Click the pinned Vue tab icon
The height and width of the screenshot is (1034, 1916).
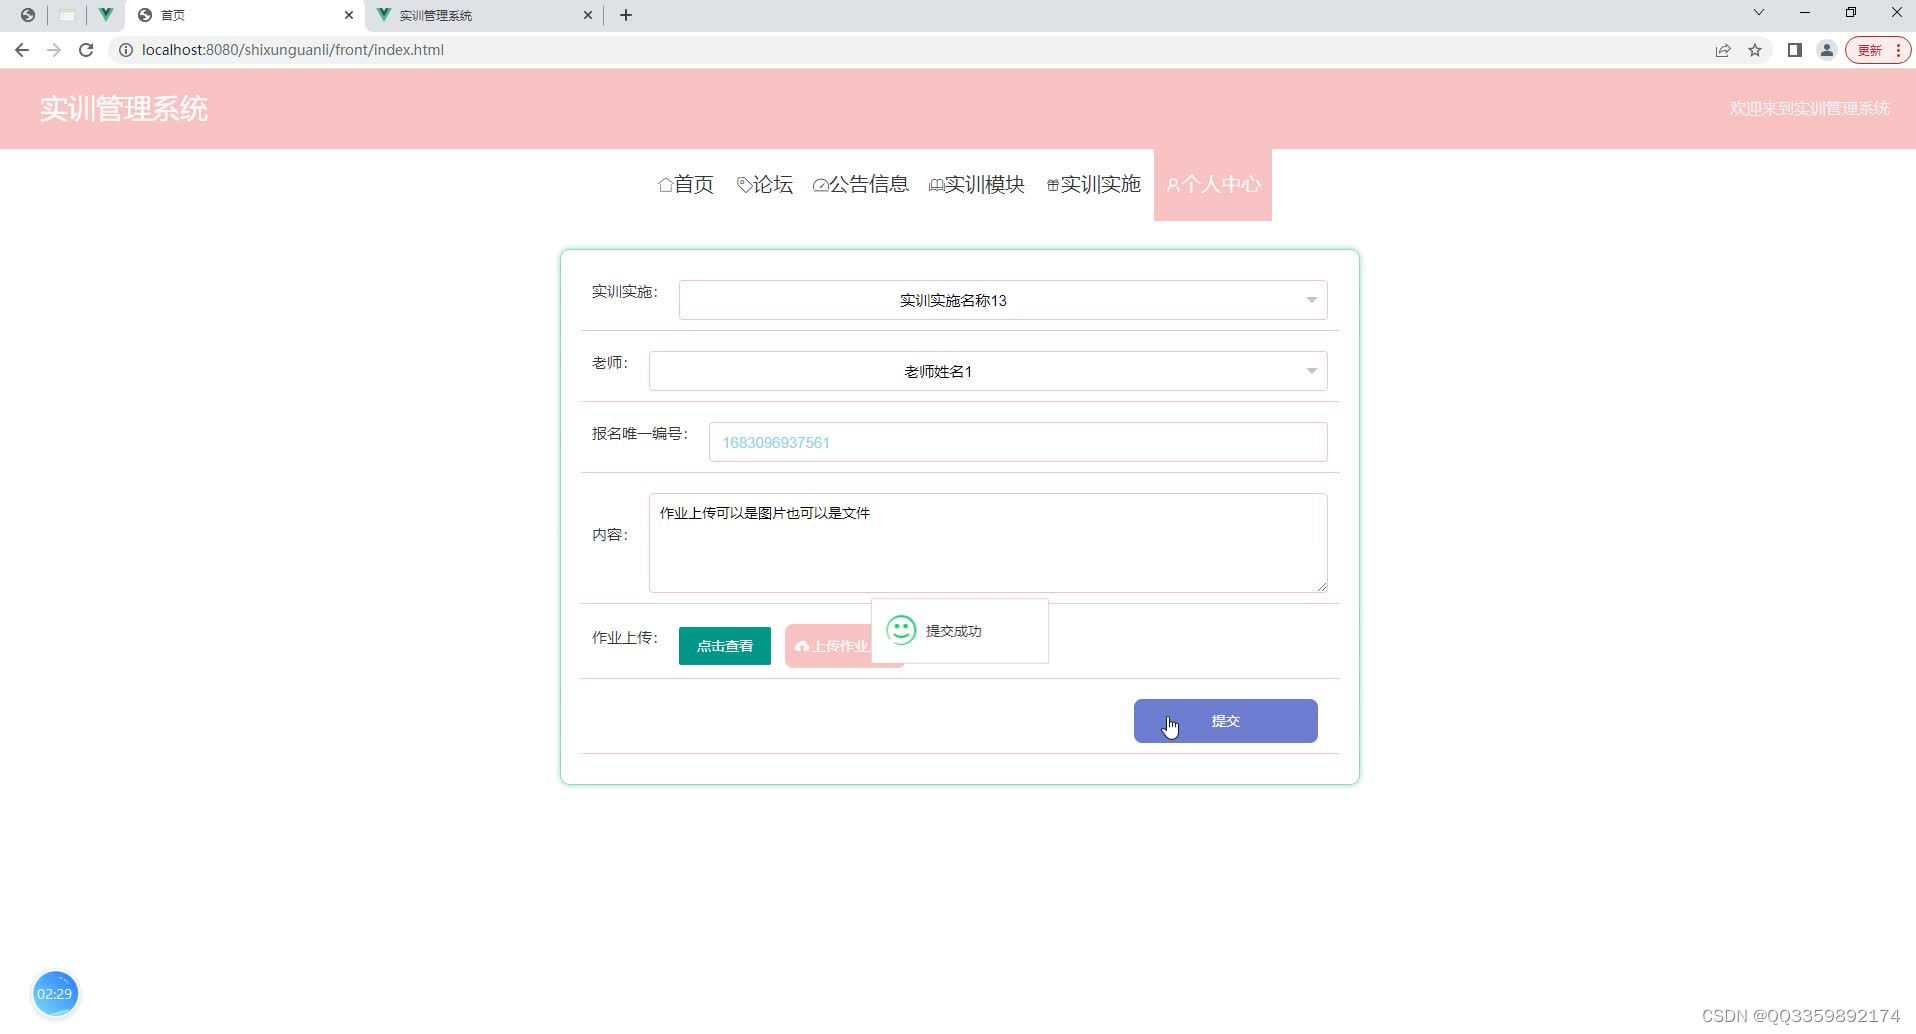pyautogui.click(x=105, y=15)
